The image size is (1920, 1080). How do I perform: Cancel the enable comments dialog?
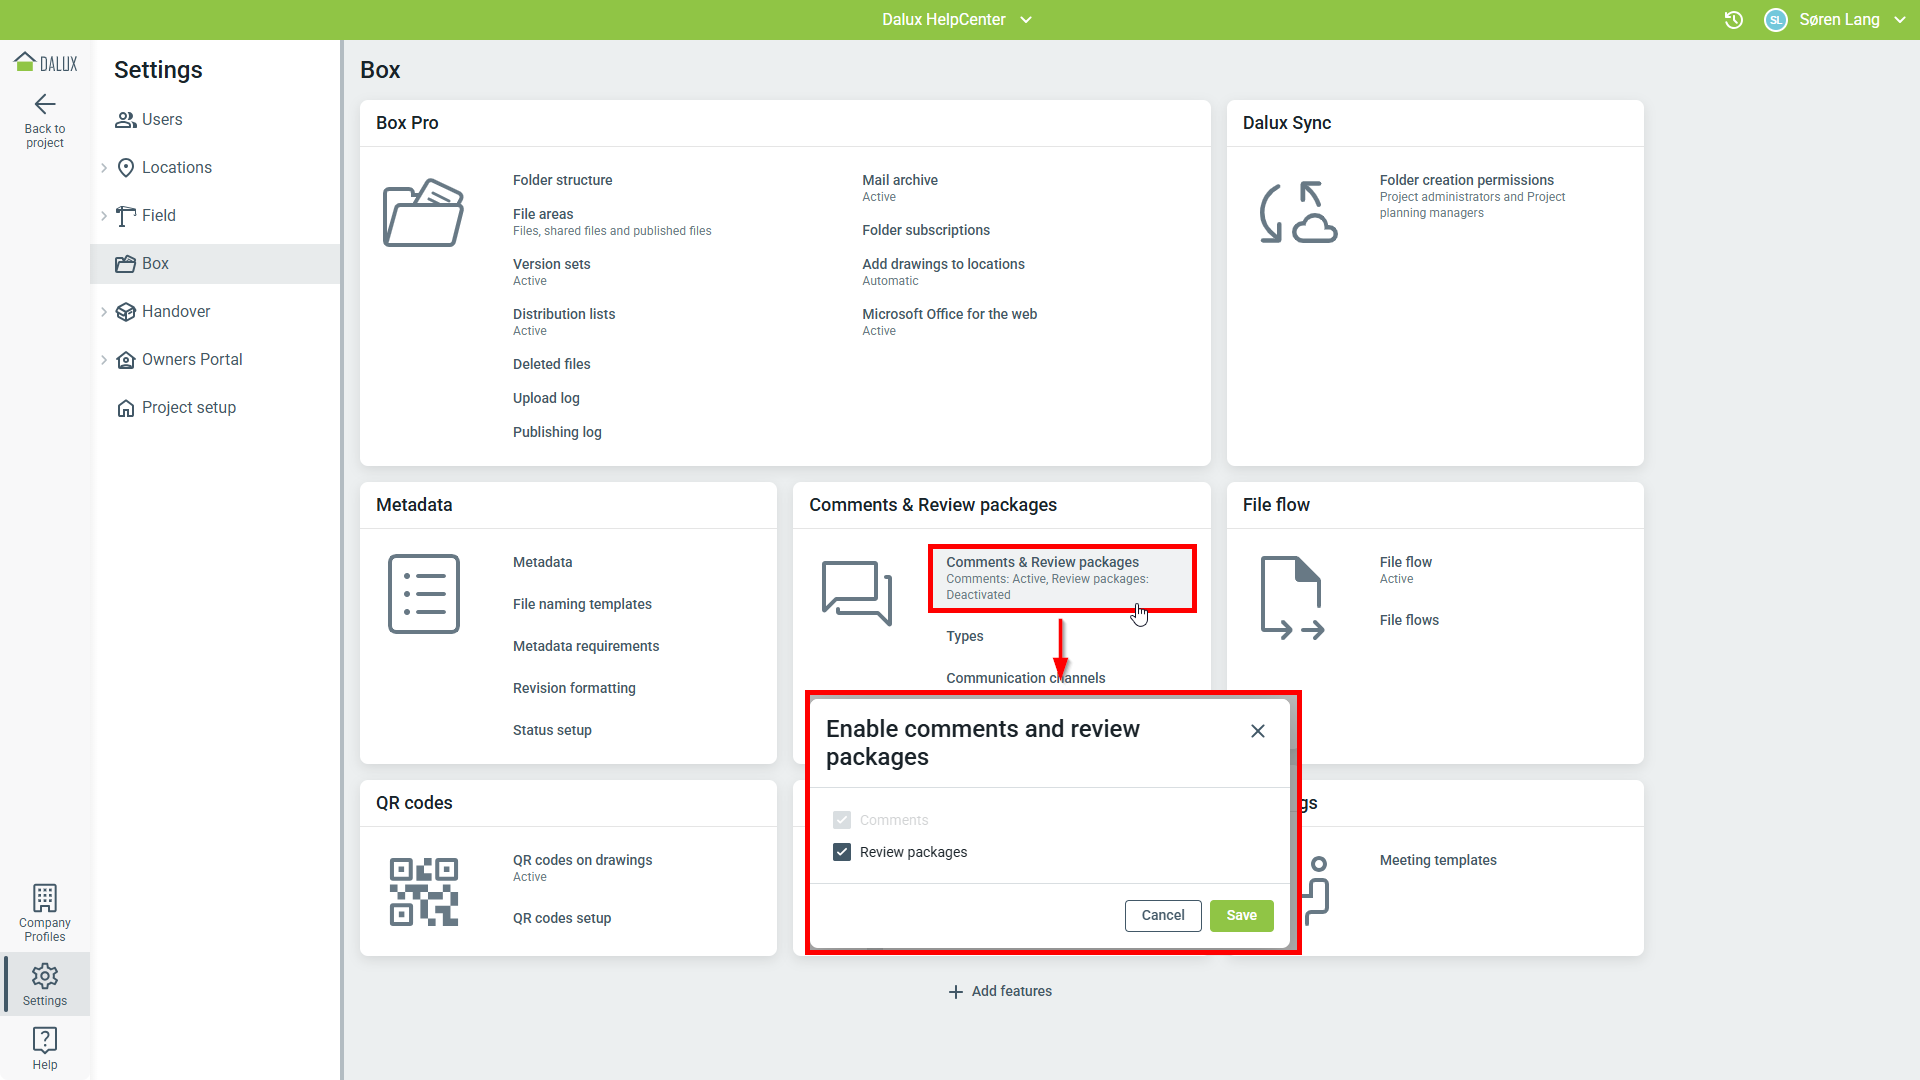(1162, 915)
